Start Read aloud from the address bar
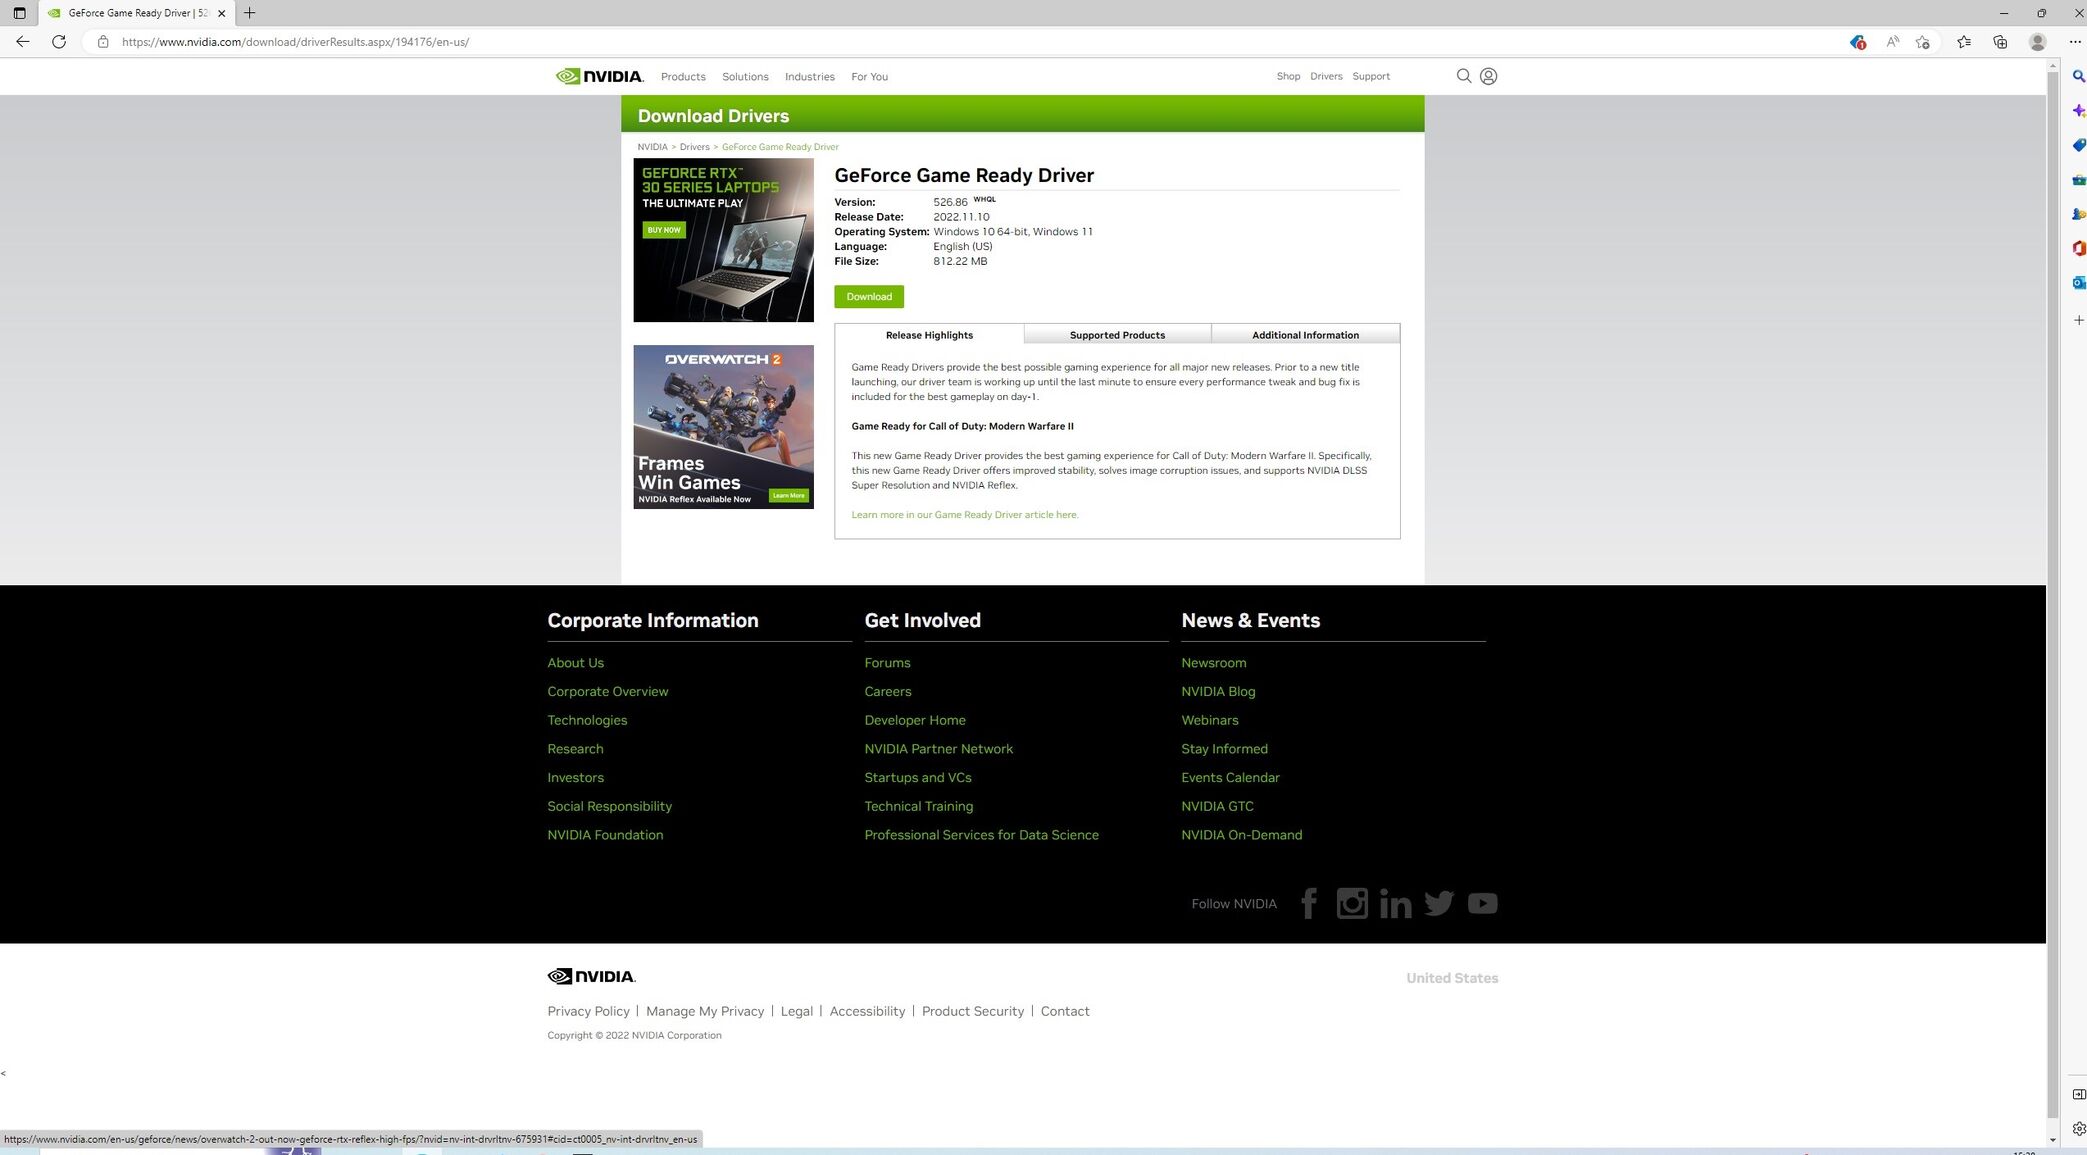 point(1892,42)
